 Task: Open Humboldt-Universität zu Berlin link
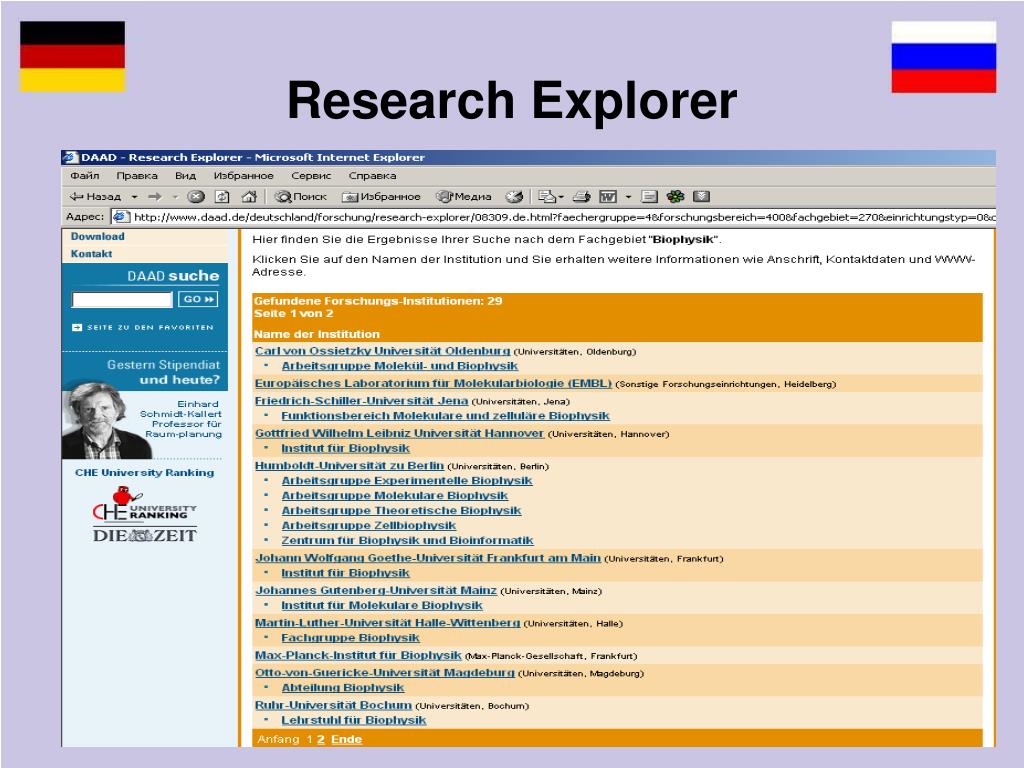[x=349, y=466]
